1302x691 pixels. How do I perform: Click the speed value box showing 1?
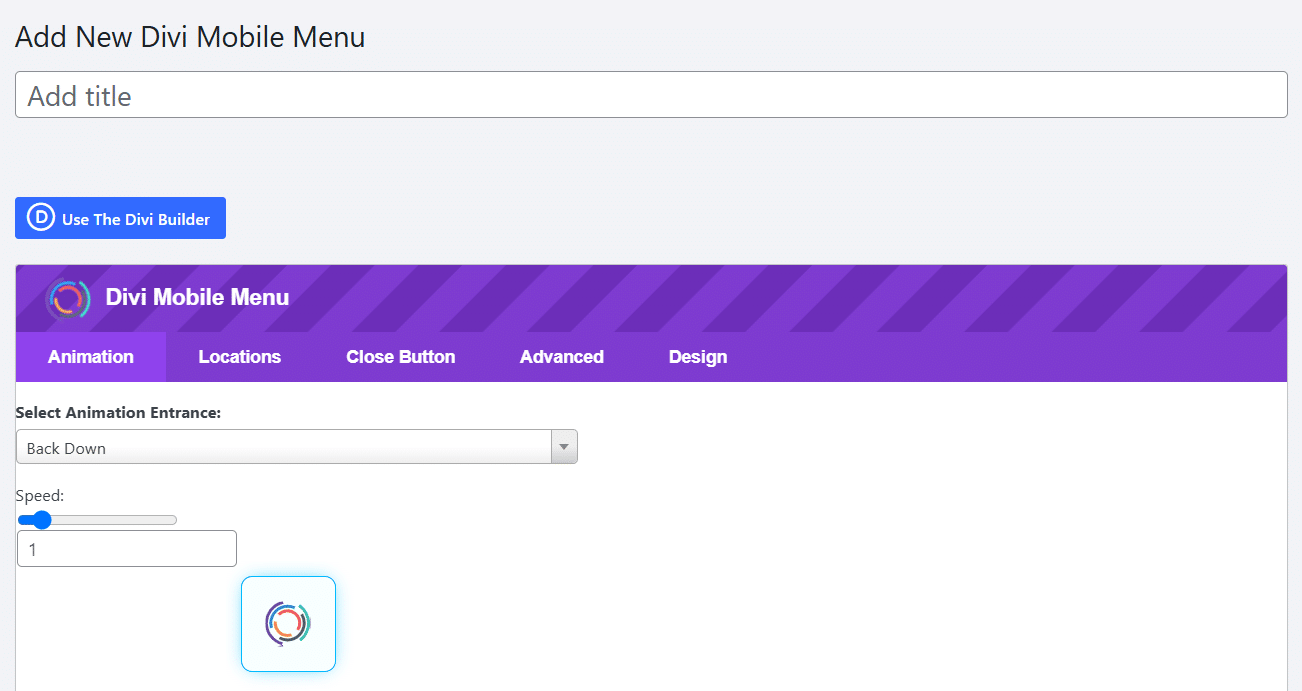click(x=126, y=548)
